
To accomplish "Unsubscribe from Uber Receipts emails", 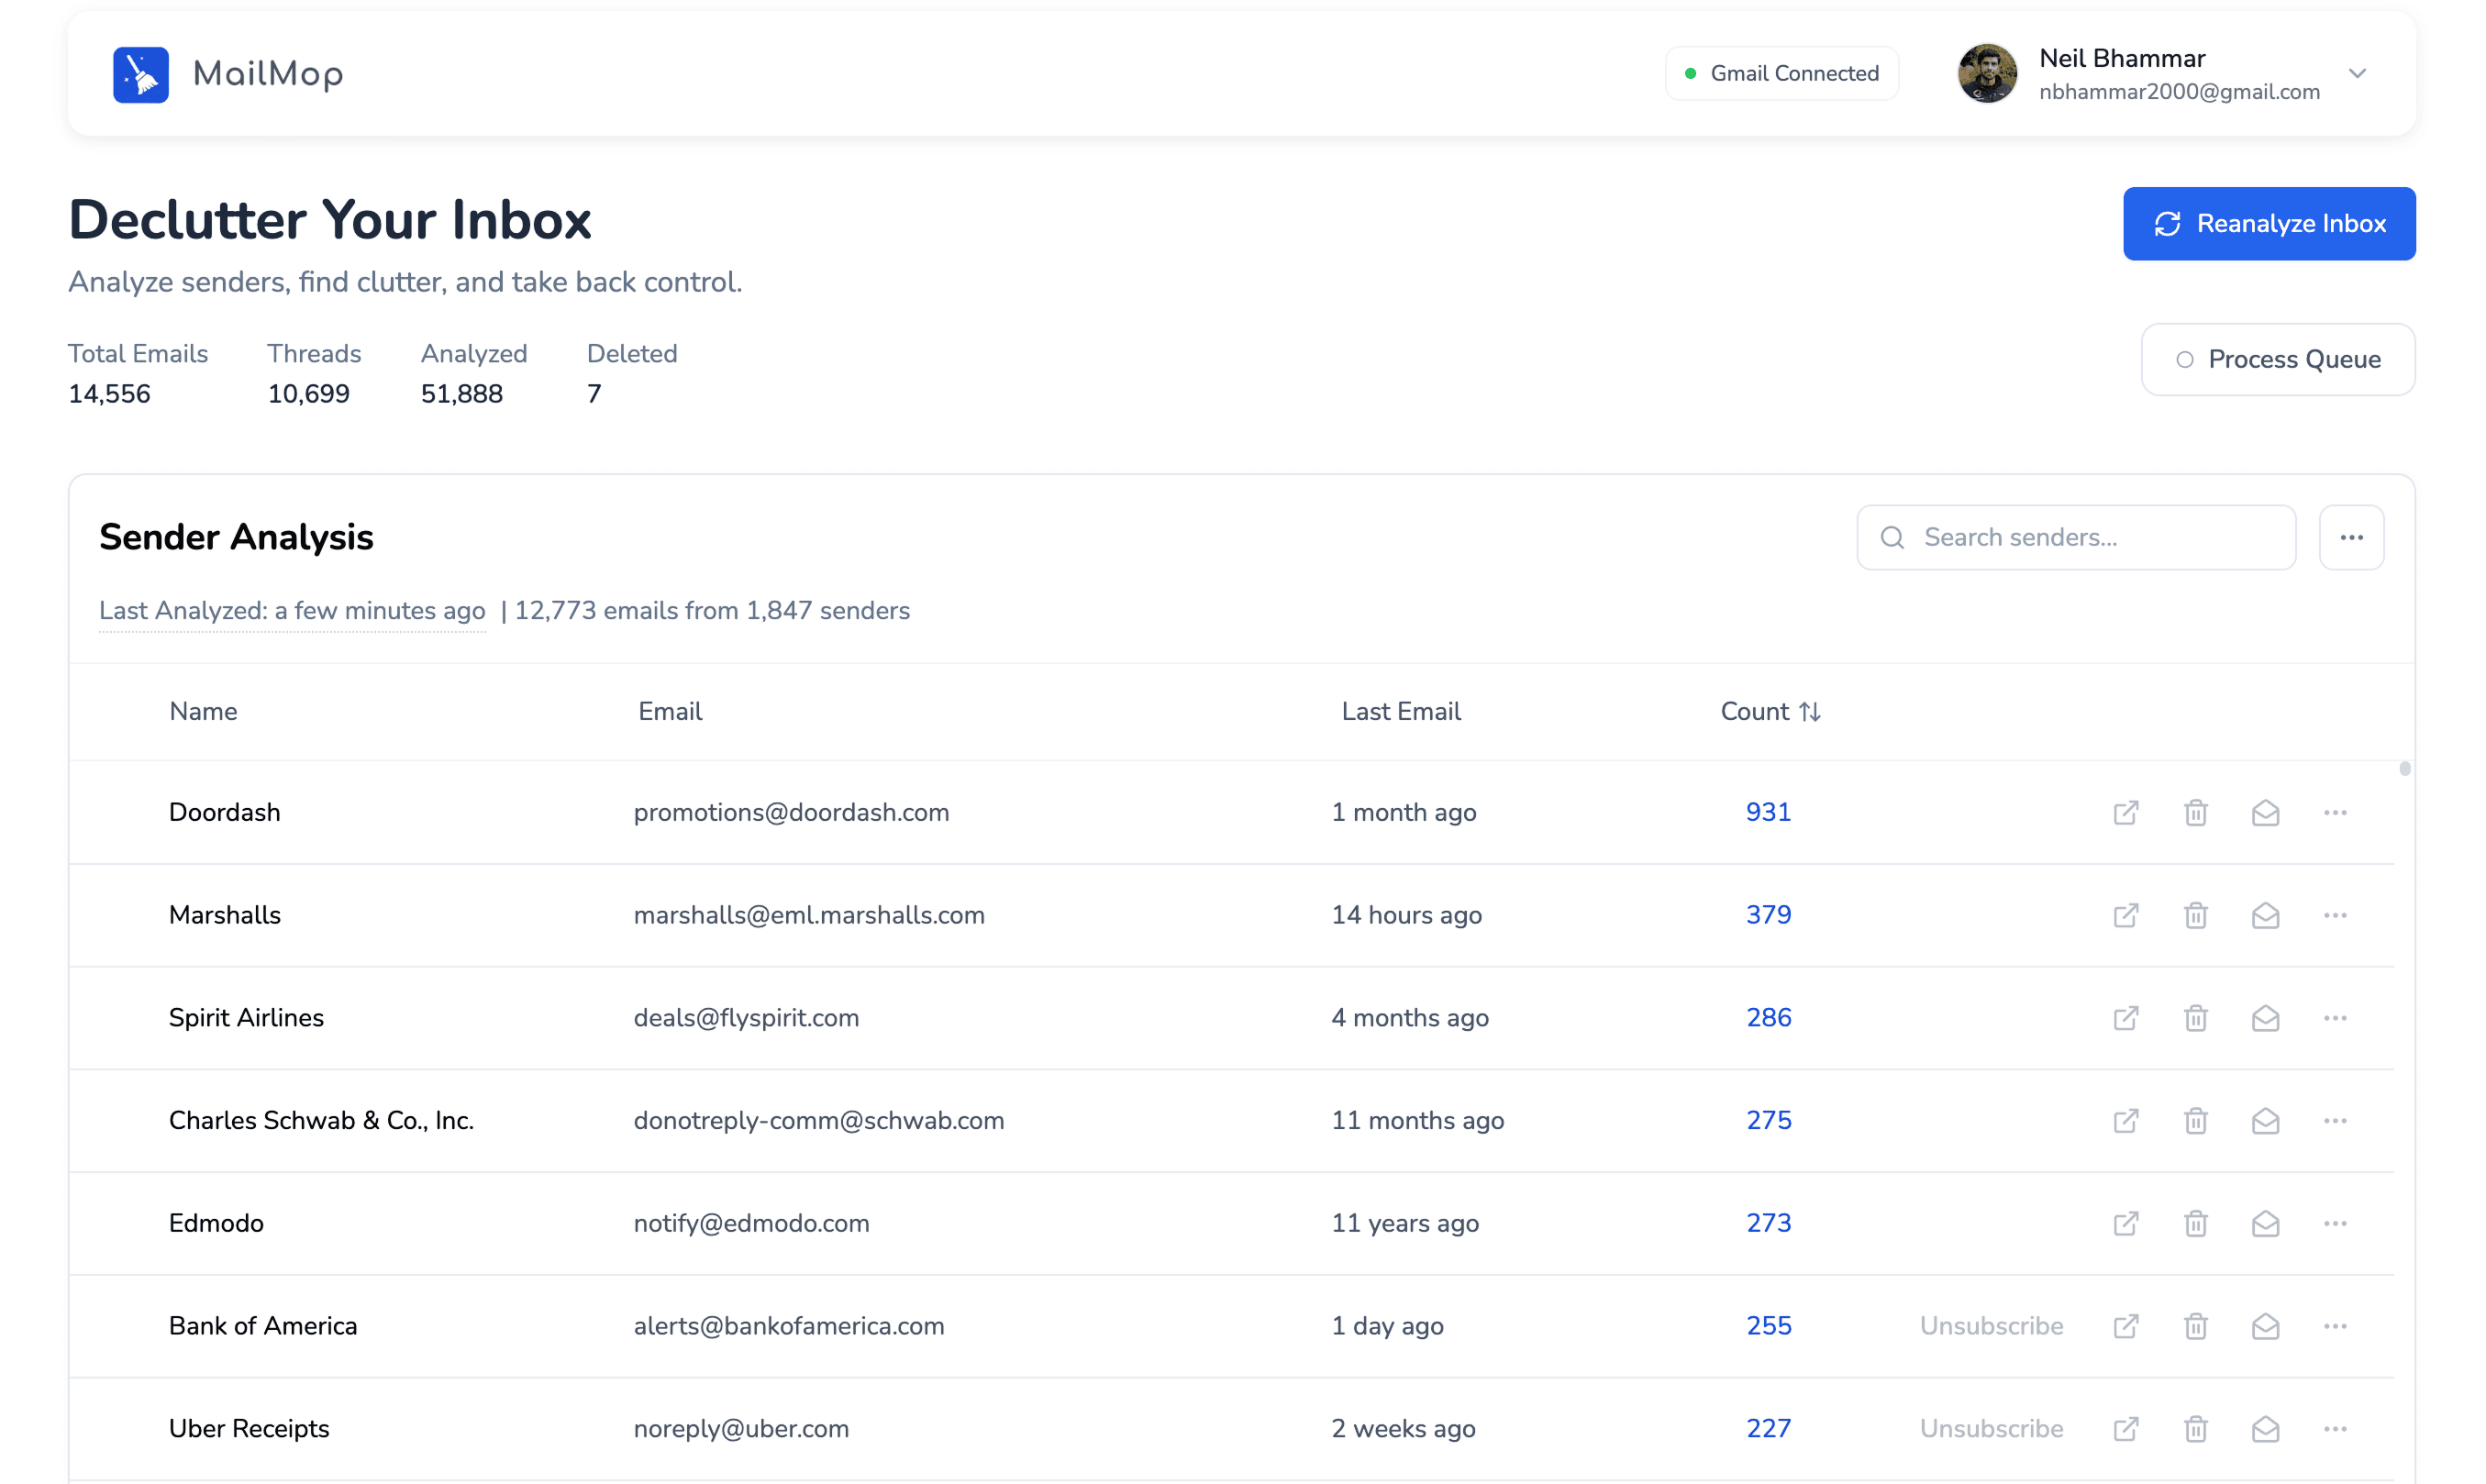I will click(x=1991, y=1429).
